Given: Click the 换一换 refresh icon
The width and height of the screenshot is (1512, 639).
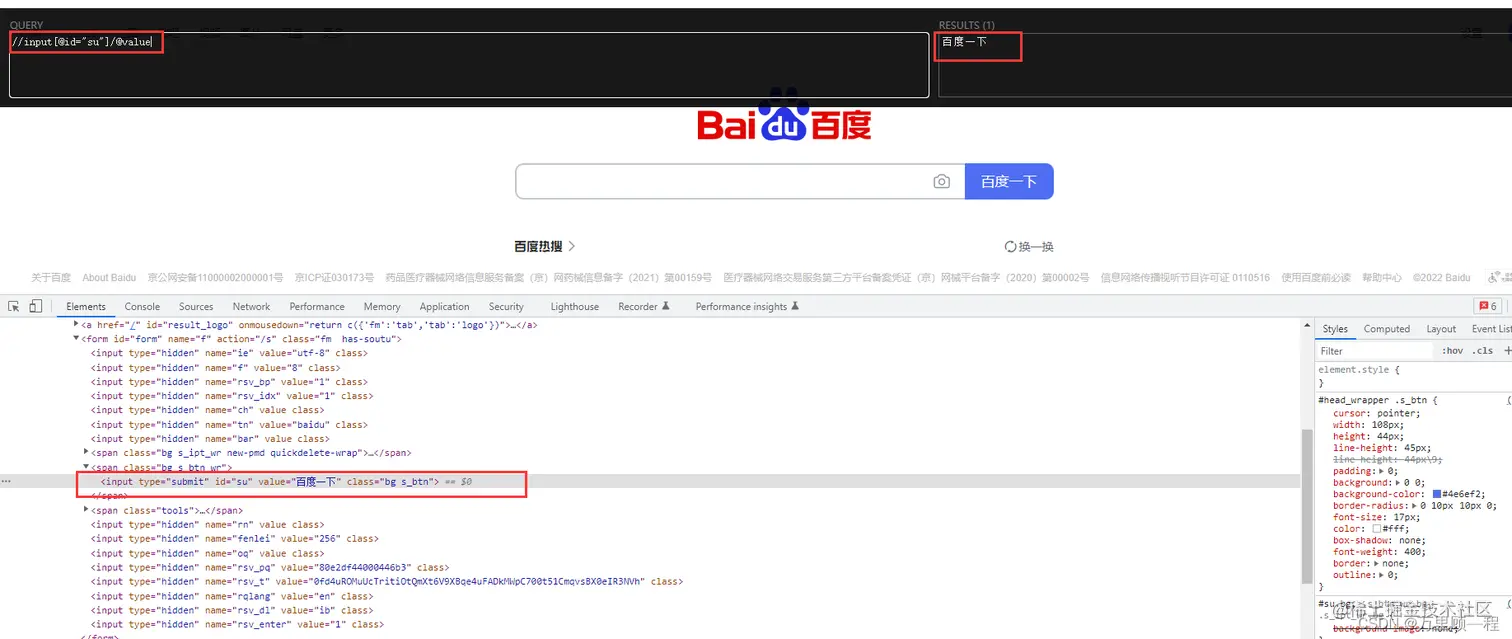Looking at the screenshot, I should (1012, 246).
